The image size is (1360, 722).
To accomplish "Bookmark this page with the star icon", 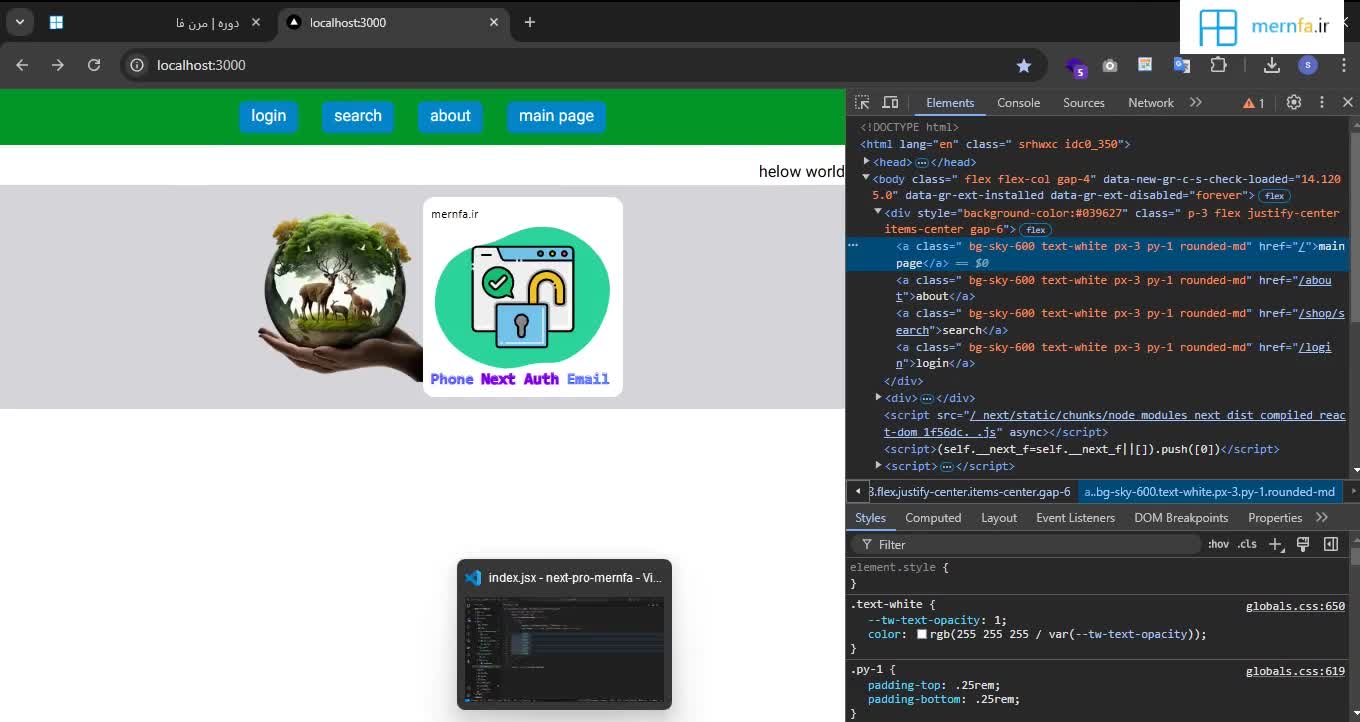I will coord(1024,65).
